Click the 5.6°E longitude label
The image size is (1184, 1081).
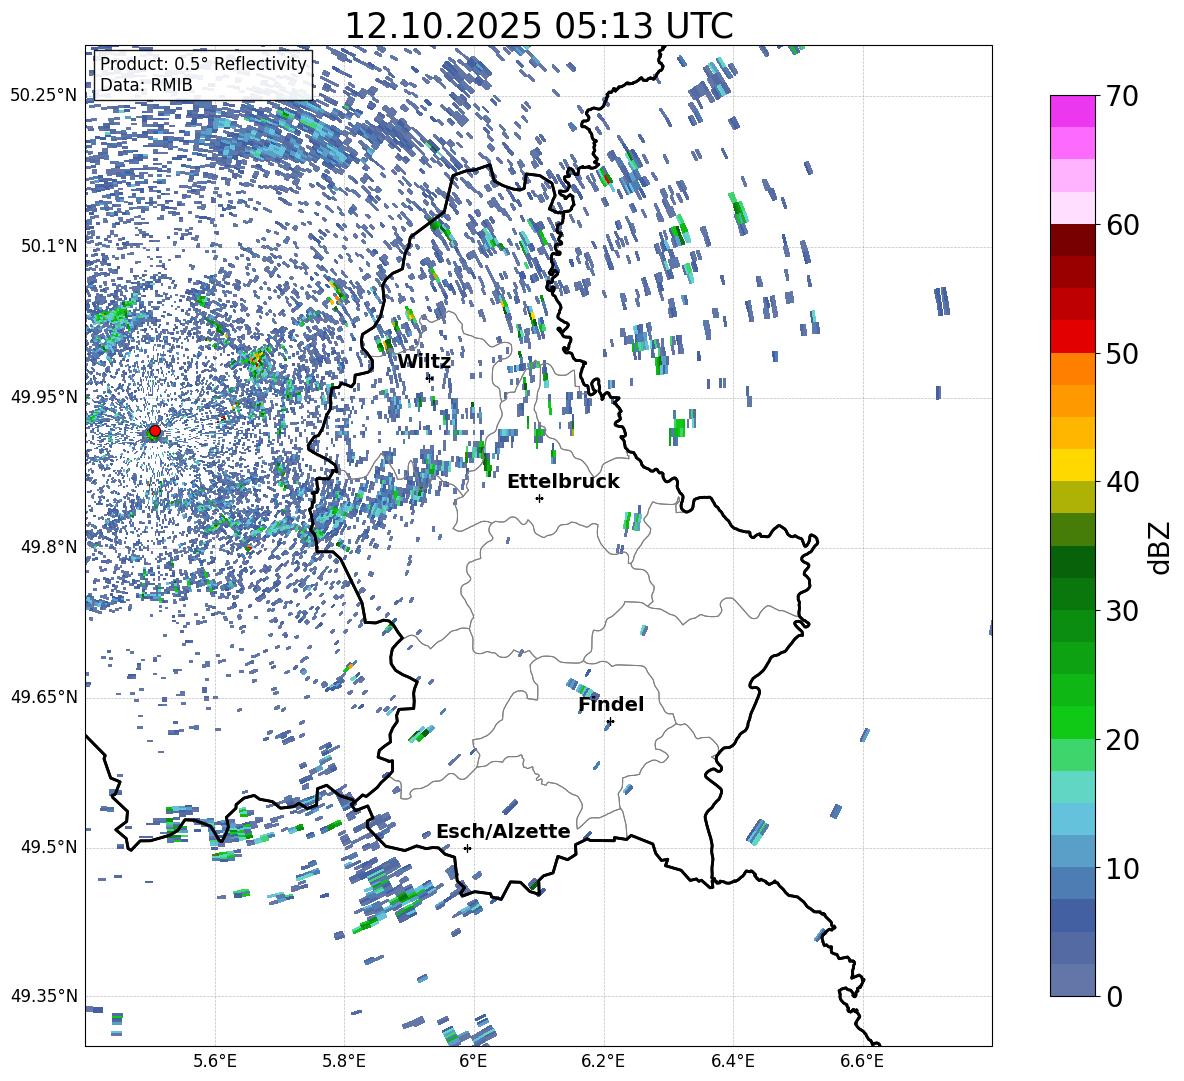pyautogui.click(x=215, y=1061)
